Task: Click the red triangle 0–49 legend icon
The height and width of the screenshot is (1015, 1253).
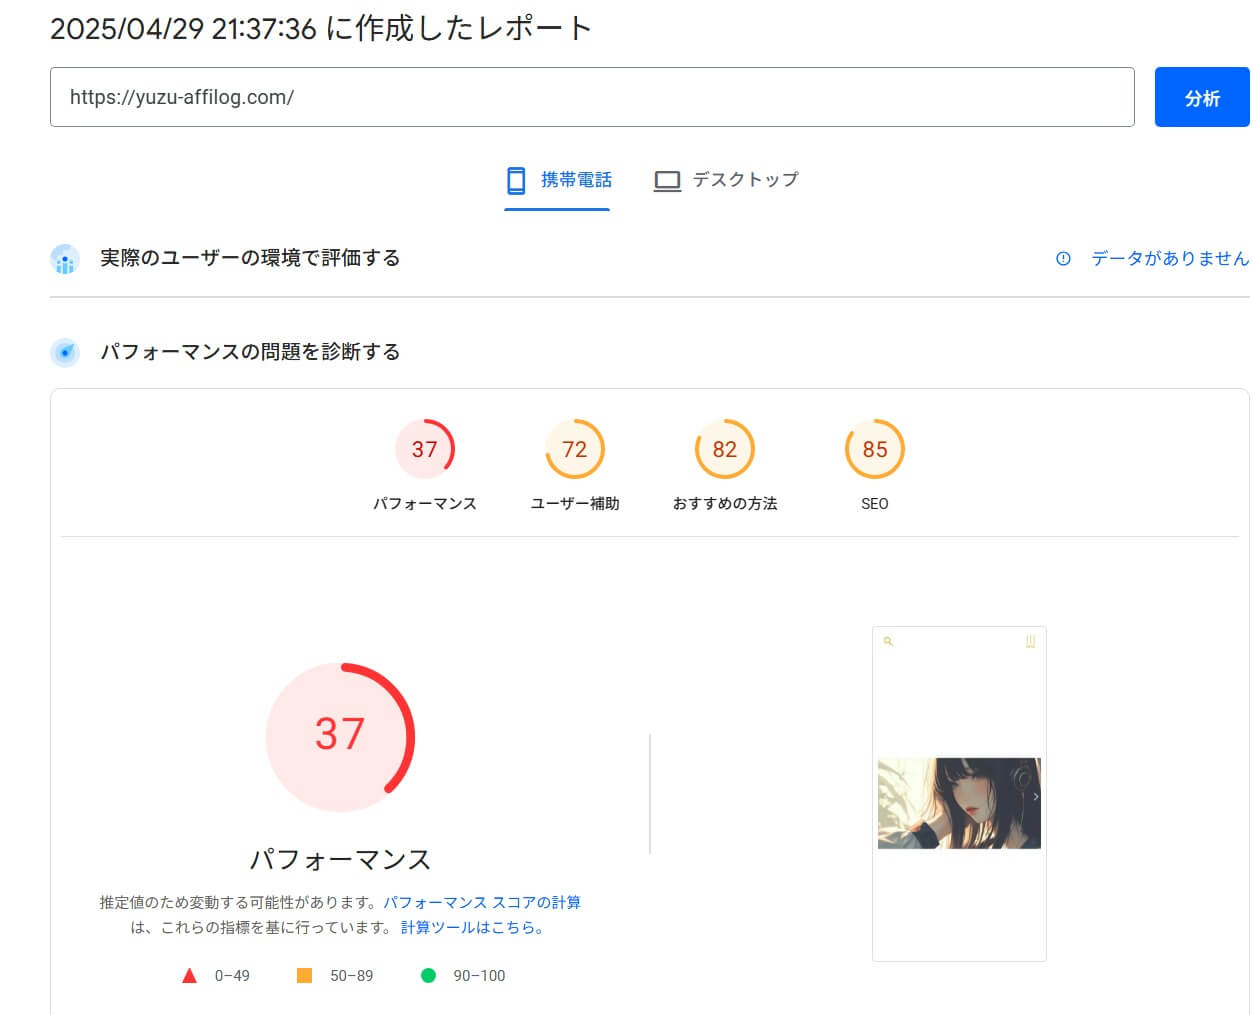Action: [x=189, y=975]
